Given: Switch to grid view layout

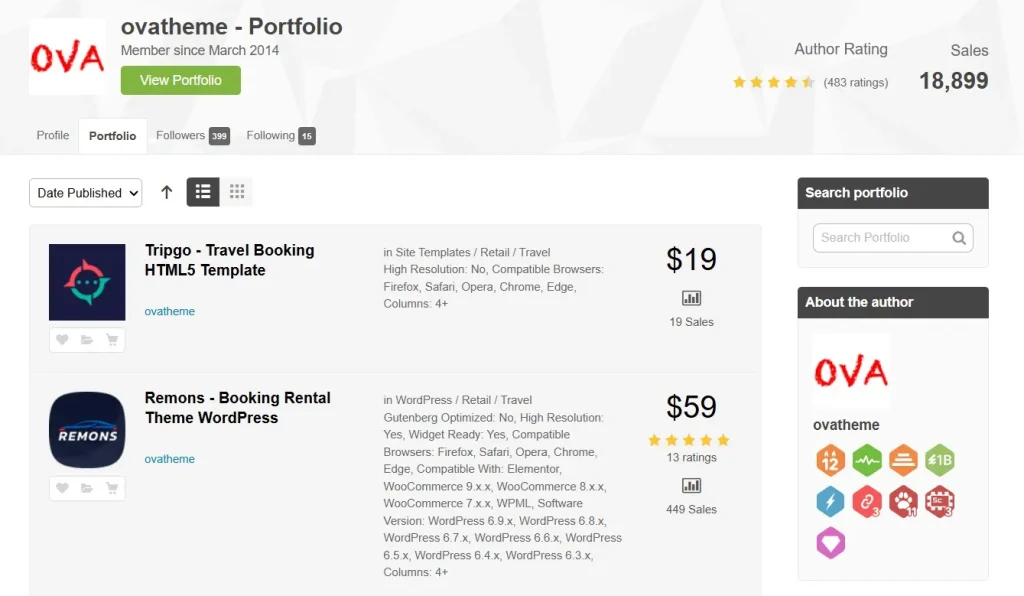Looking at the screenshot, I should click(x=236, y=192).
